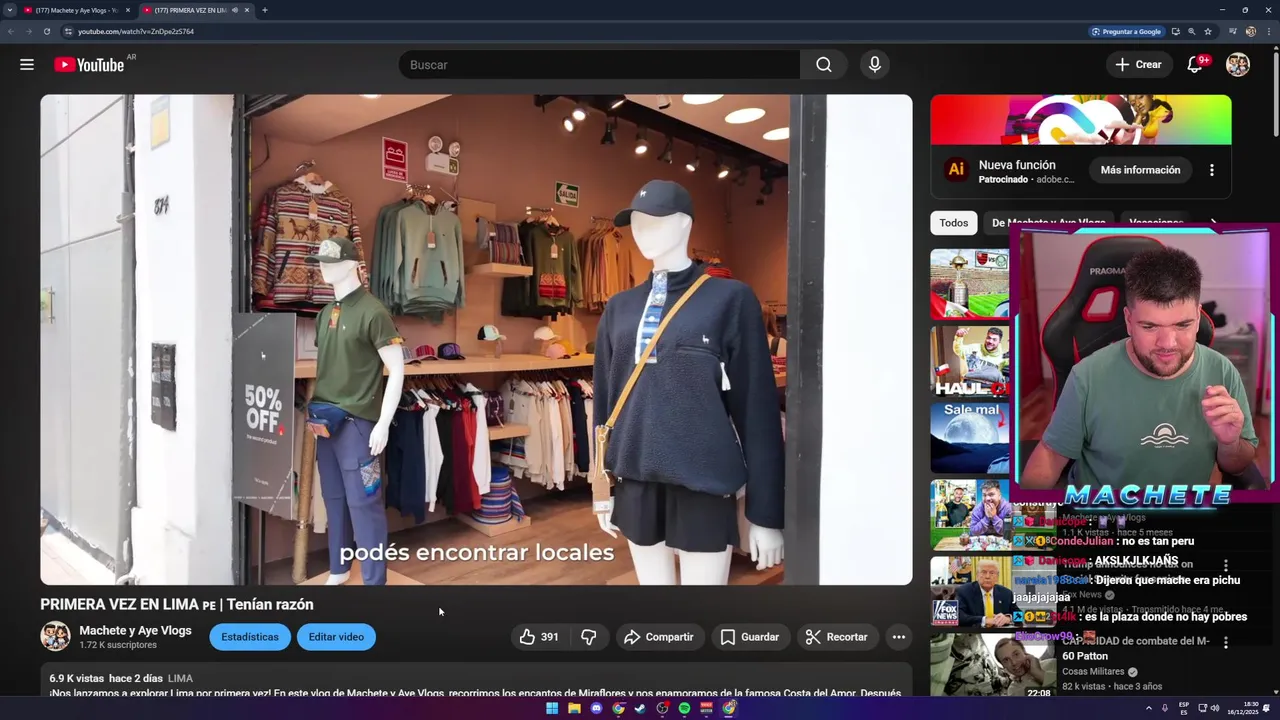Screen dimensions: 1280x720
Task: Mute the tab audio speaker icon
Action: coord(235,10)
